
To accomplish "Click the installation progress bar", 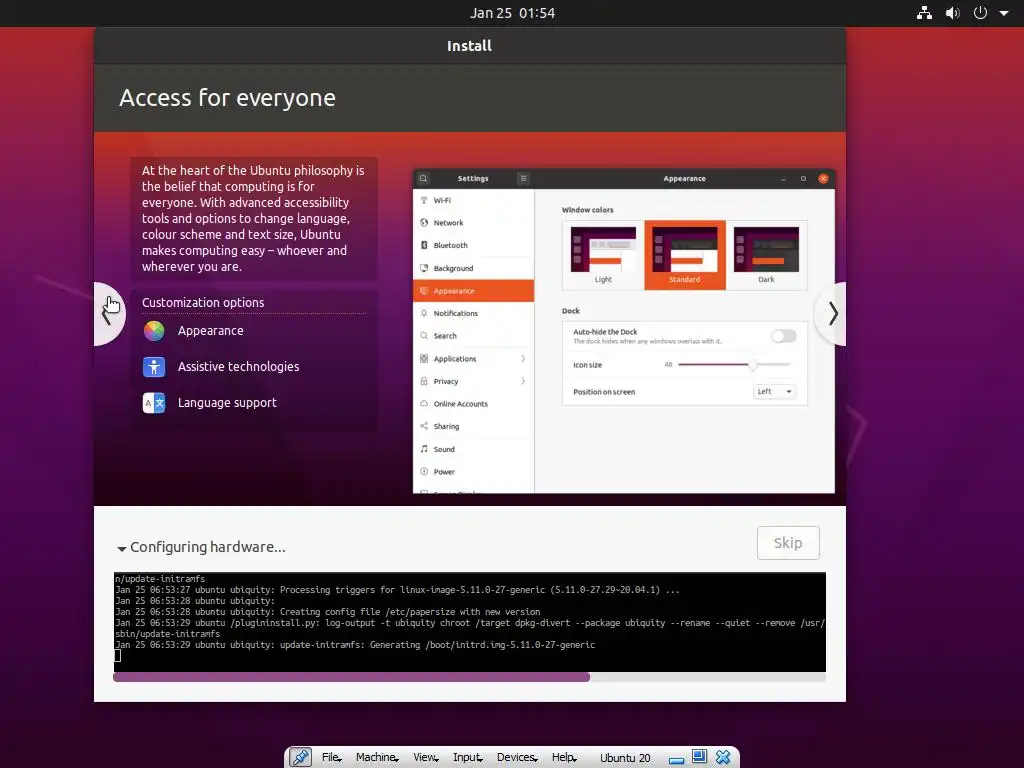I will (x=470, y=678).
